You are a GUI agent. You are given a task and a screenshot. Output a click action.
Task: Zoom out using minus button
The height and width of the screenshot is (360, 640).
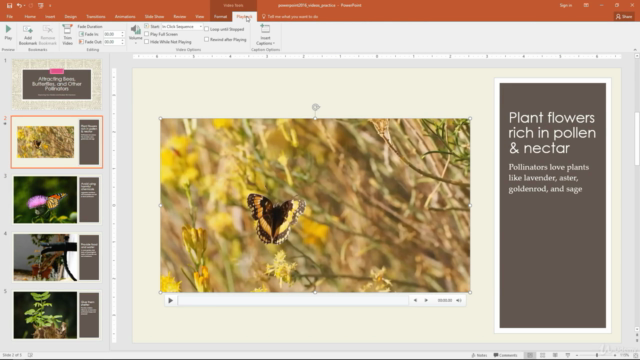tap(577, 355)
